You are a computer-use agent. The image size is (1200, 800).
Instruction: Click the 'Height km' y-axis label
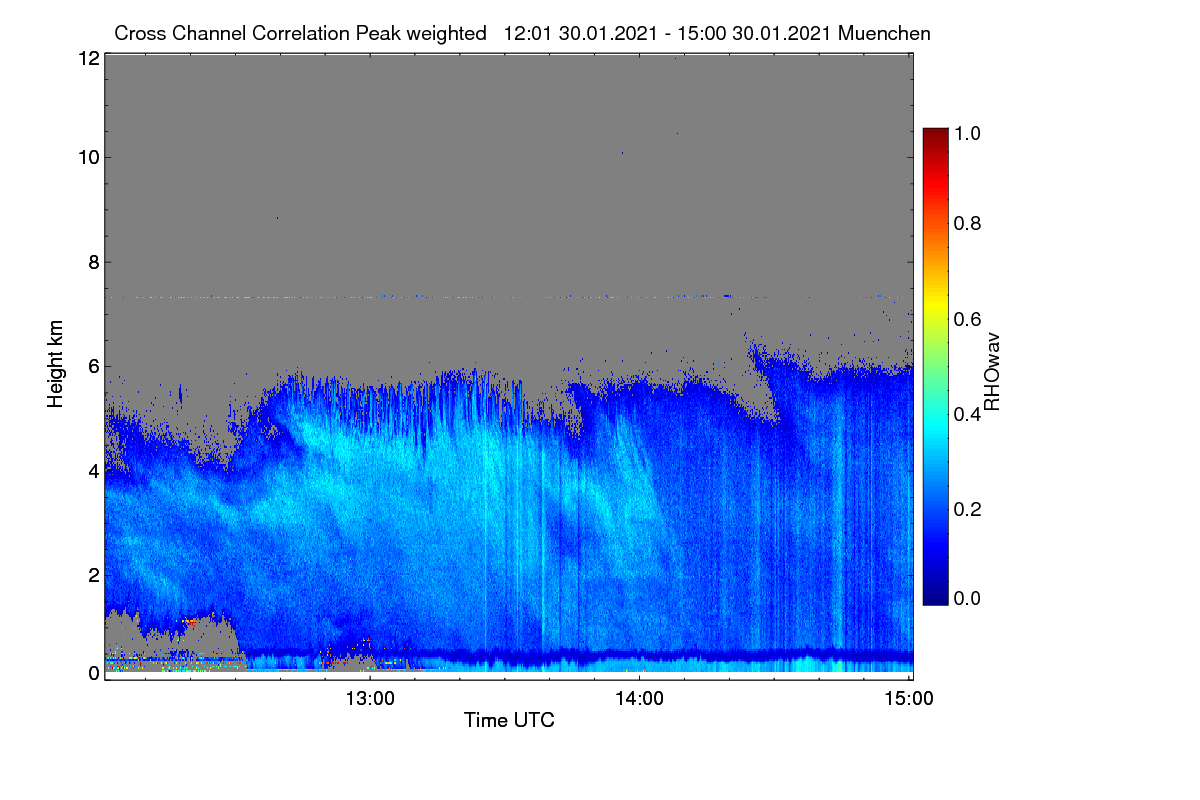56,365
